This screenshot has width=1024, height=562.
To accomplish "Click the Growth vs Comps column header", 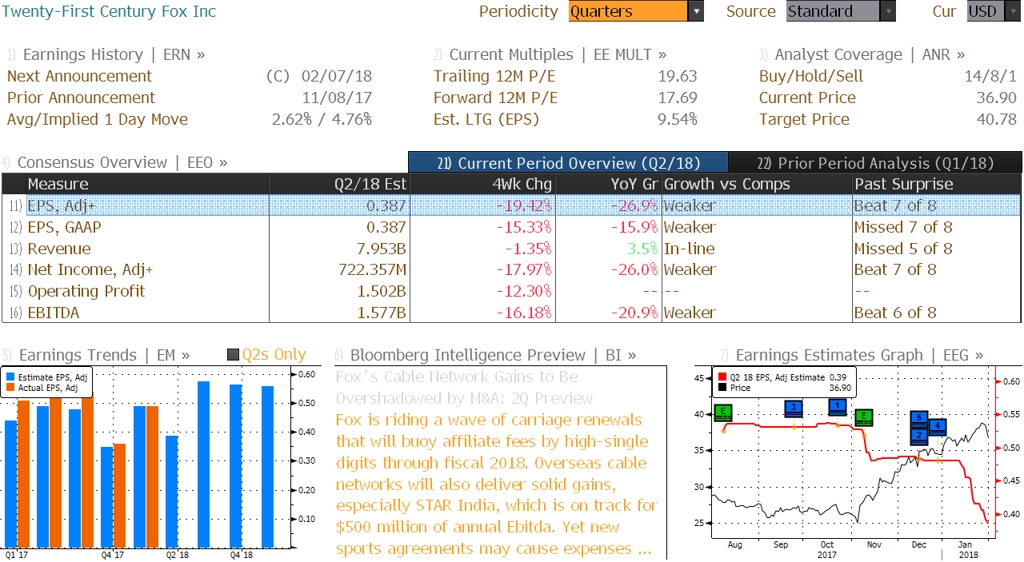I will 756,184.
